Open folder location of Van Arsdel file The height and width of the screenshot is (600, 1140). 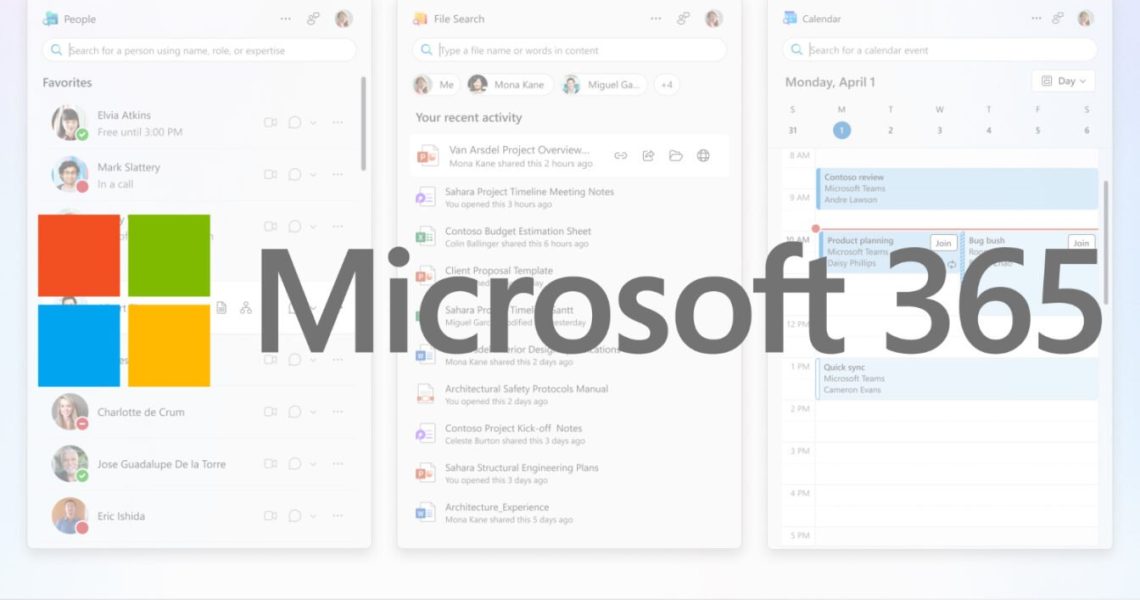pos(676,156)
